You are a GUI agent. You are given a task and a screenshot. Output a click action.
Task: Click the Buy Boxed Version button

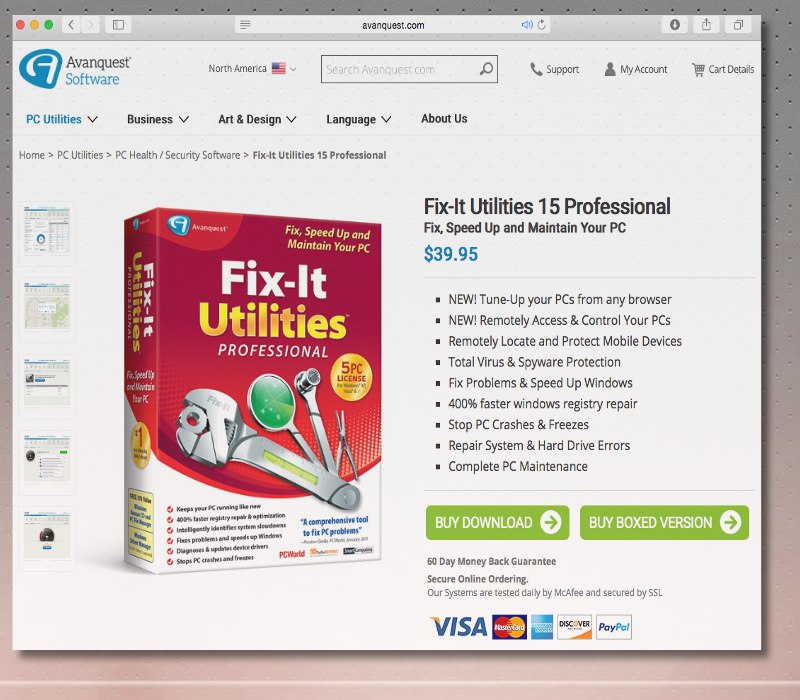[x=664, y=522]
